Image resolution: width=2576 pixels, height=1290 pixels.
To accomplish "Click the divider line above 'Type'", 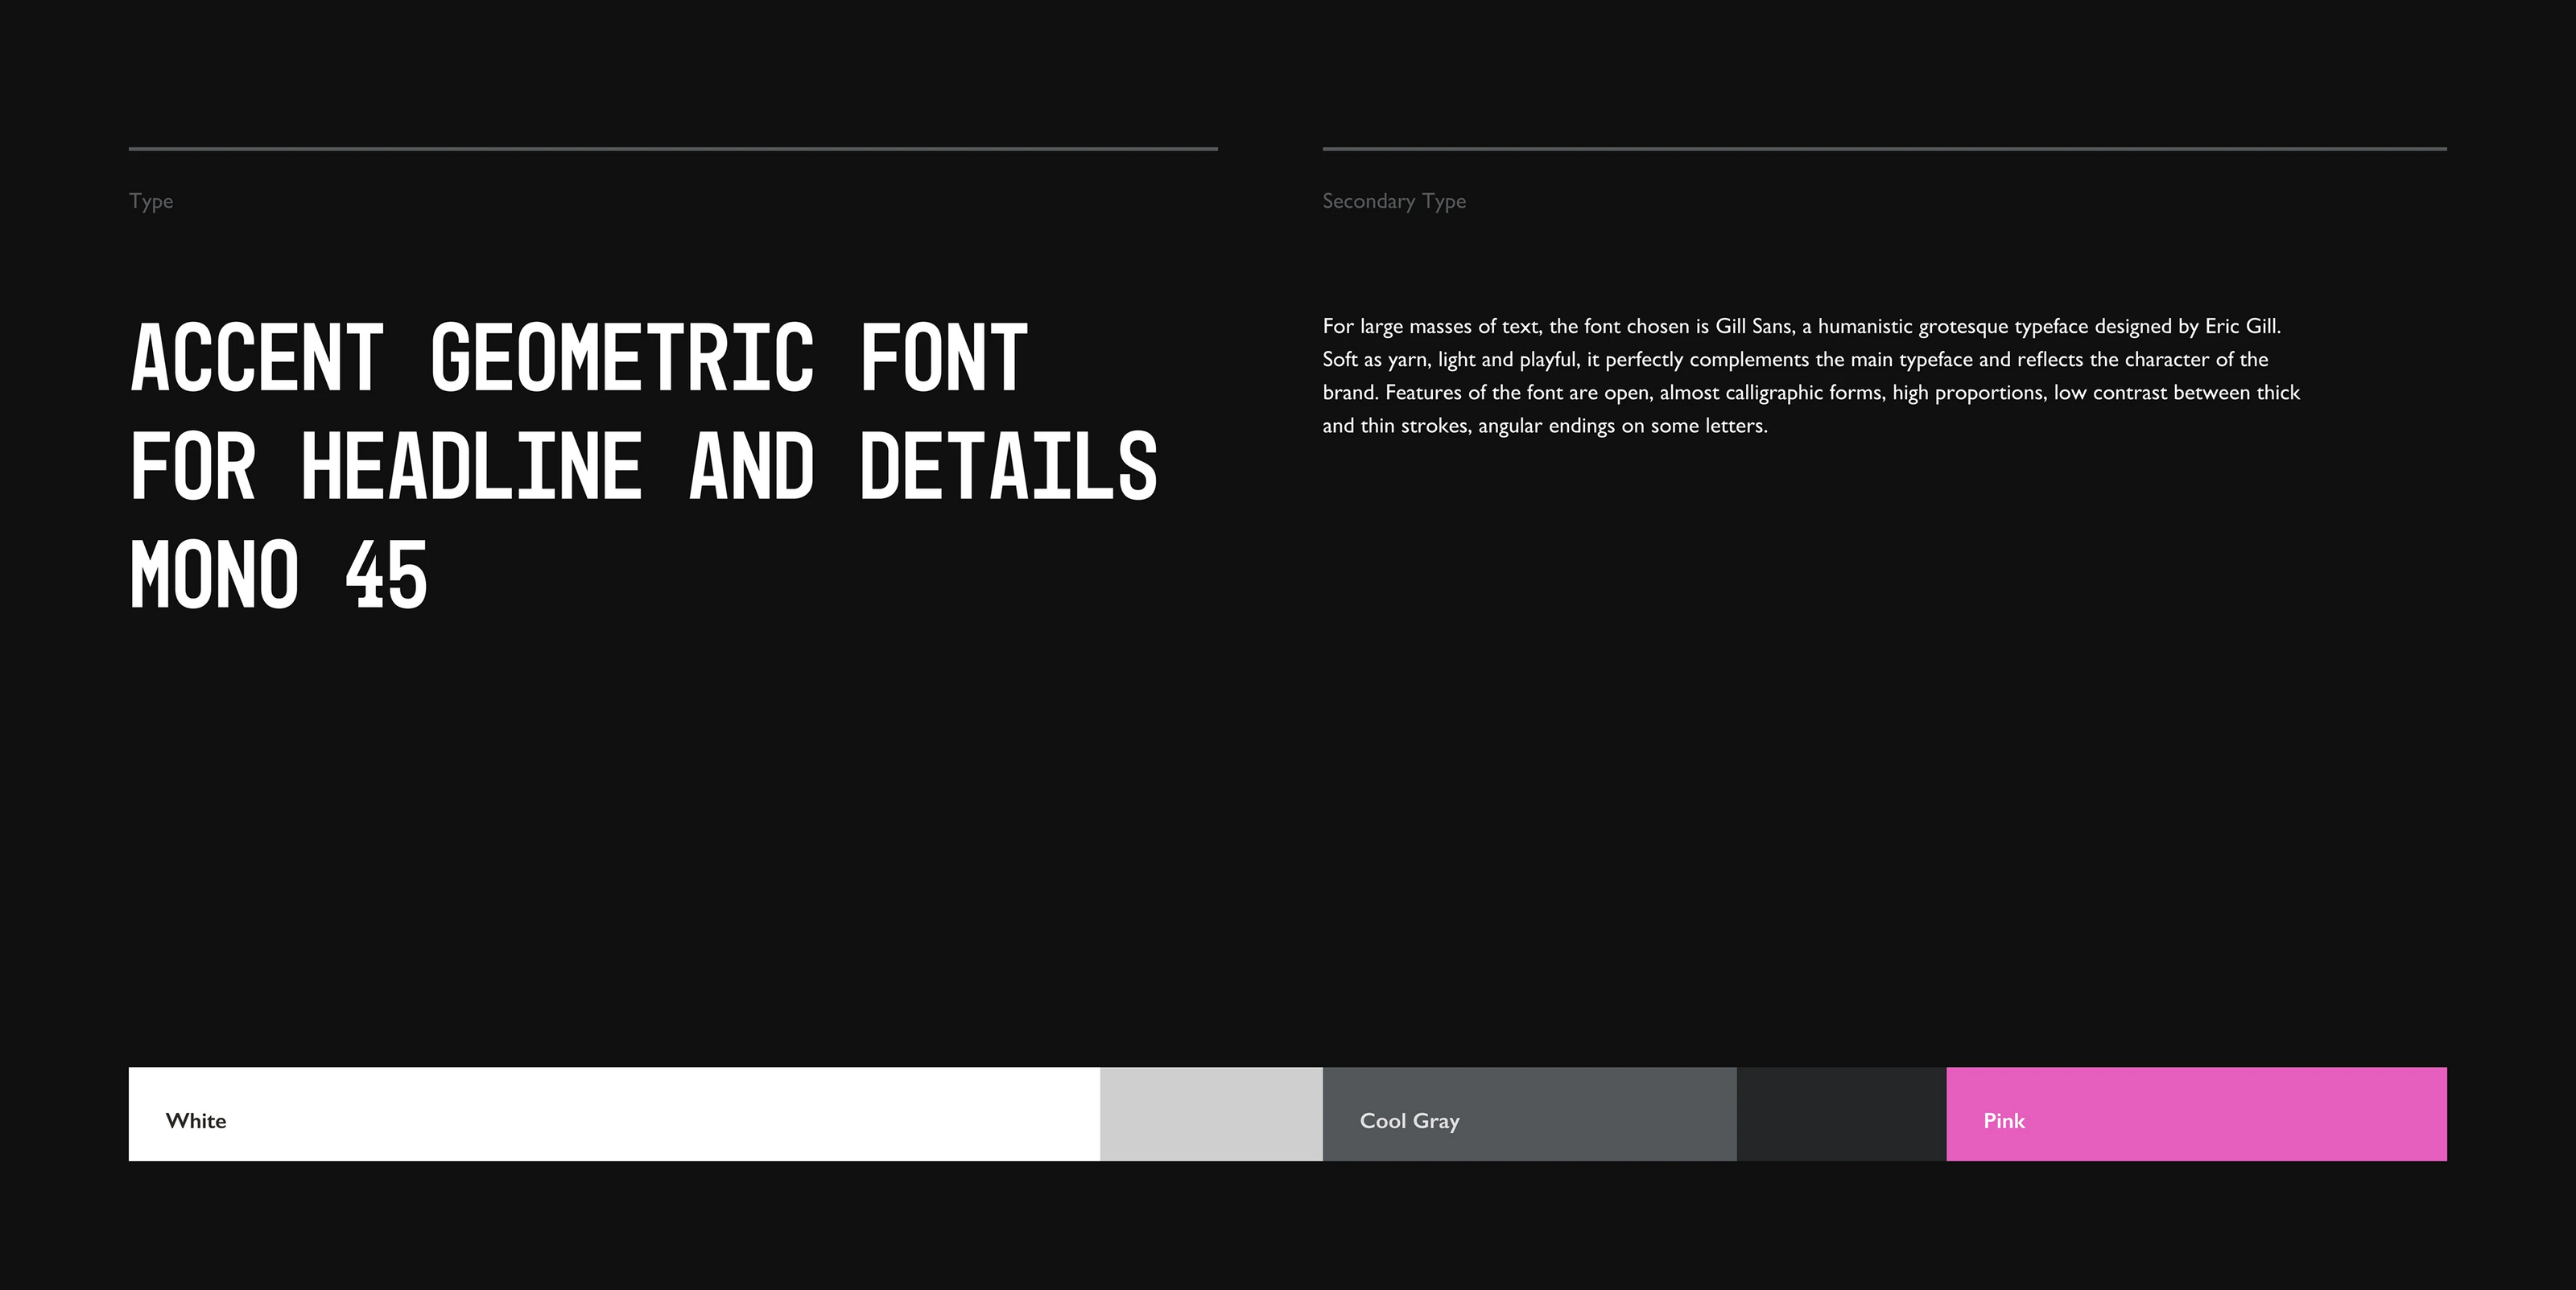I will [x=673, y=149].
